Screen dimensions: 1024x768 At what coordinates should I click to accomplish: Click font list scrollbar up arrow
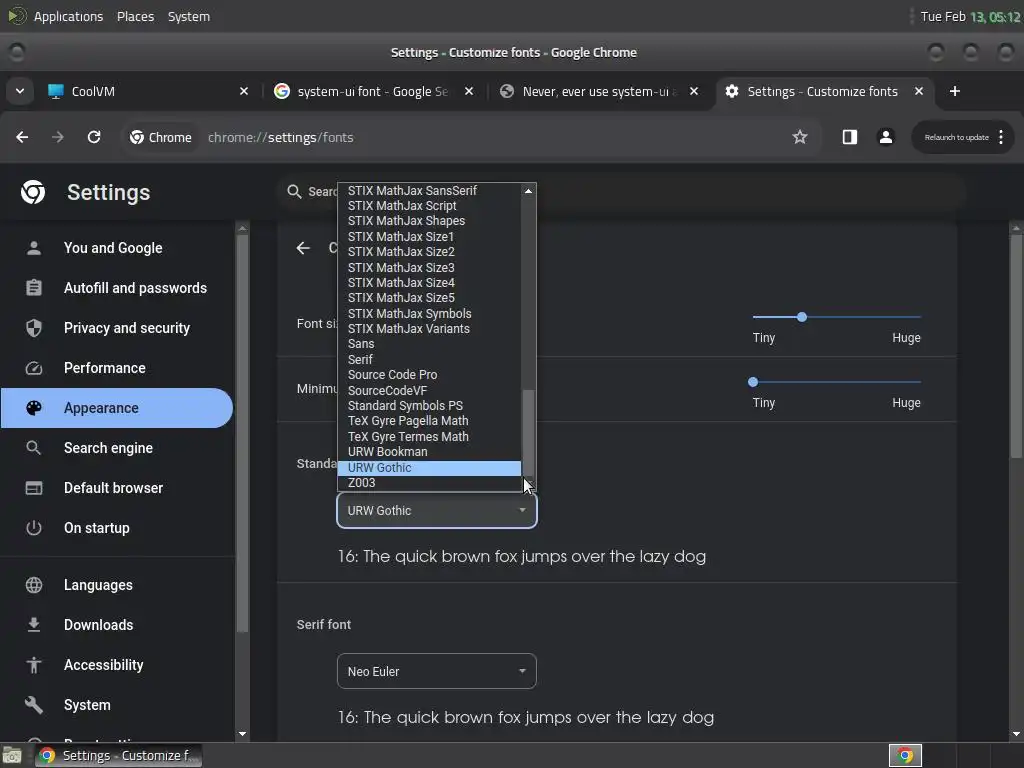[x=528, y=191]
